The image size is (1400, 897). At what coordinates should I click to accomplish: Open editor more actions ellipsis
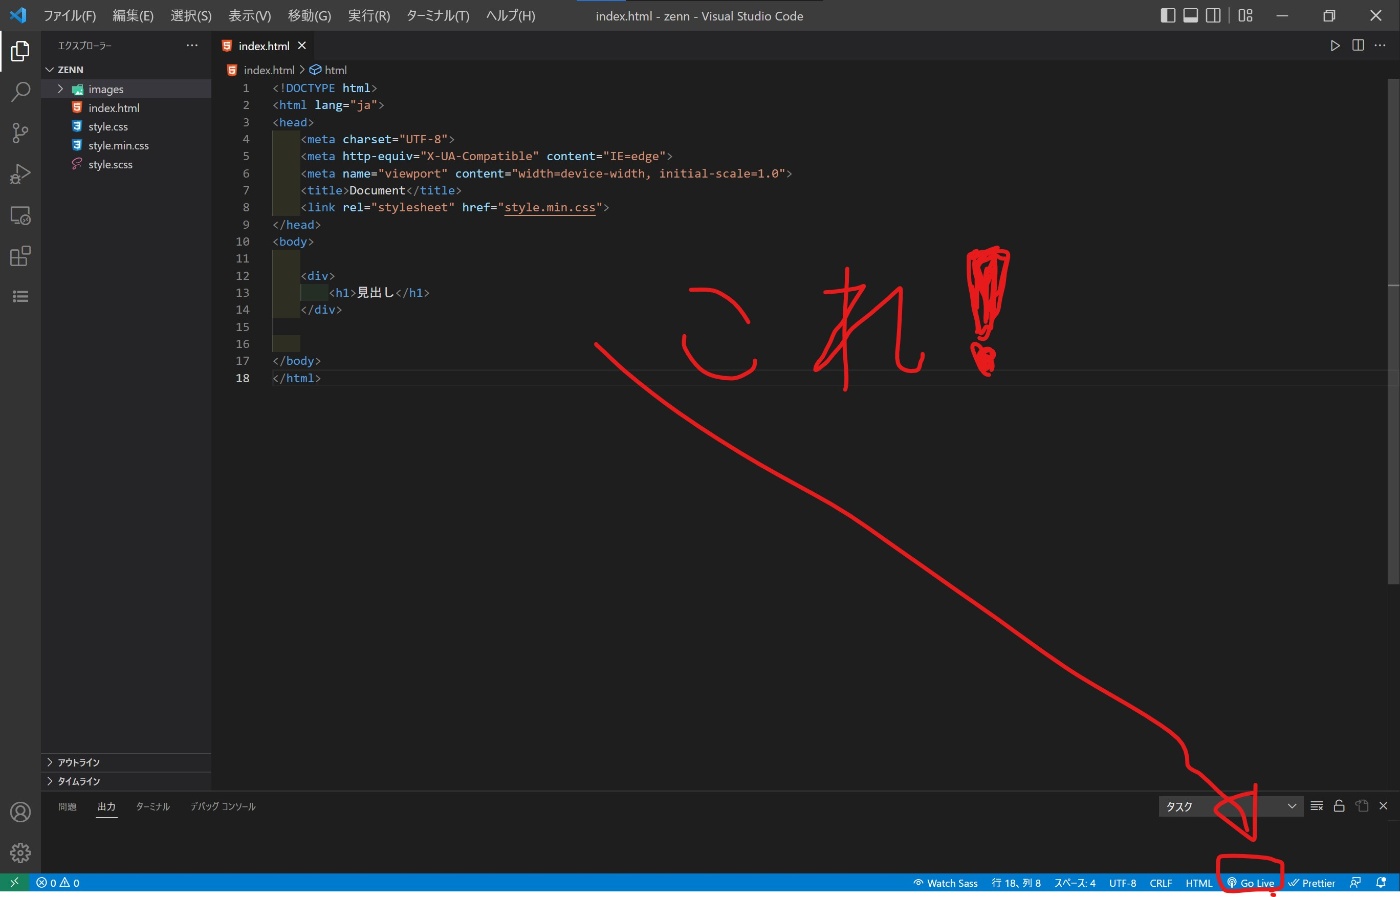pyautogui.click(x=1380, y=46)
